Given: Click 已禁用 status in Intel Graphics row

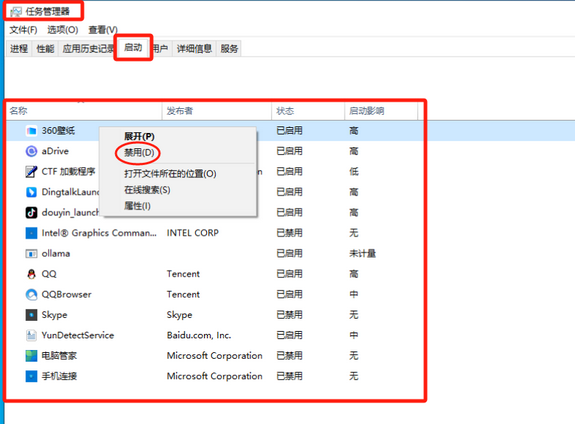Looking at the screenshot, I should click(x=289, y=233).
